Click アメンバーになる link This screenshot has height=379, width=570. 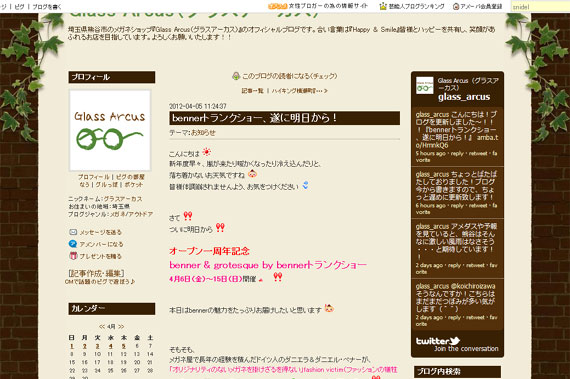coord(101,244)
